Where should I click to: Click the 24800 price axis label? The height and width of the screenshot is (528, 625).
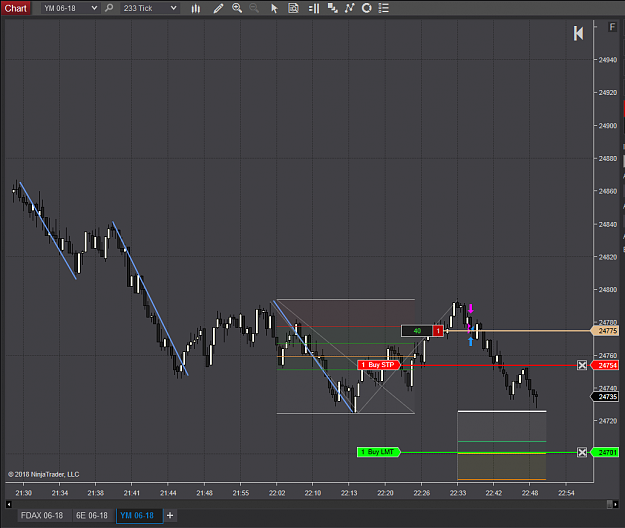[x=607, y=290]
